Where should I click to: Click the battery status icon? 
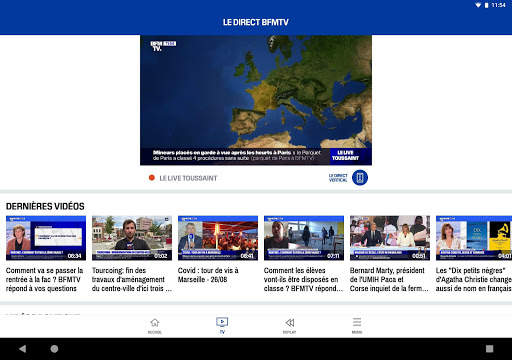click(x=486, y=5)
